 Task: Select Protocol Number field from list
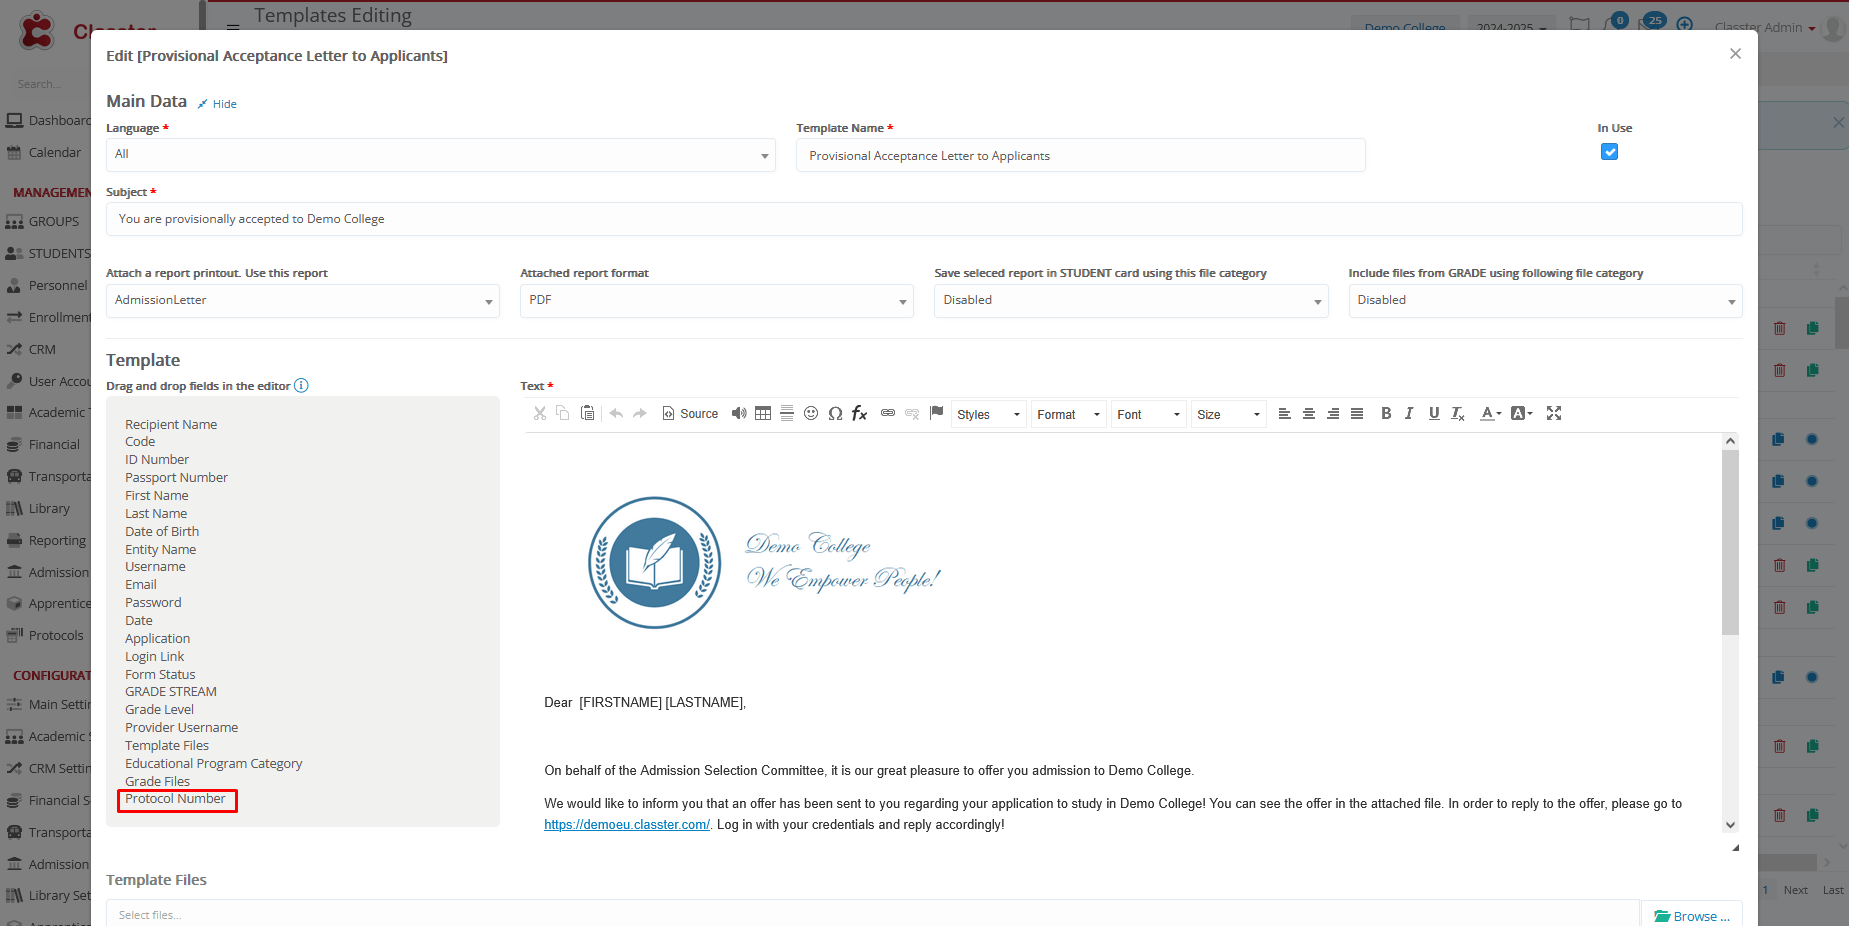[x=175, y=799]
